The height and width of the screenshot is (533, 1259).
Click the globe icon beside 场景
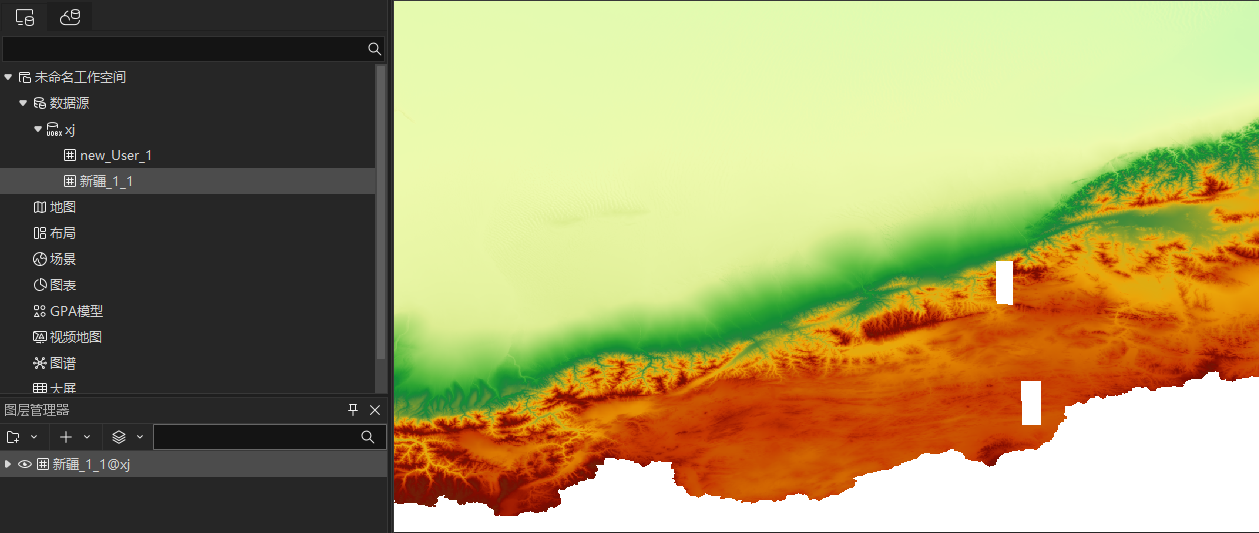pos(40,259)
